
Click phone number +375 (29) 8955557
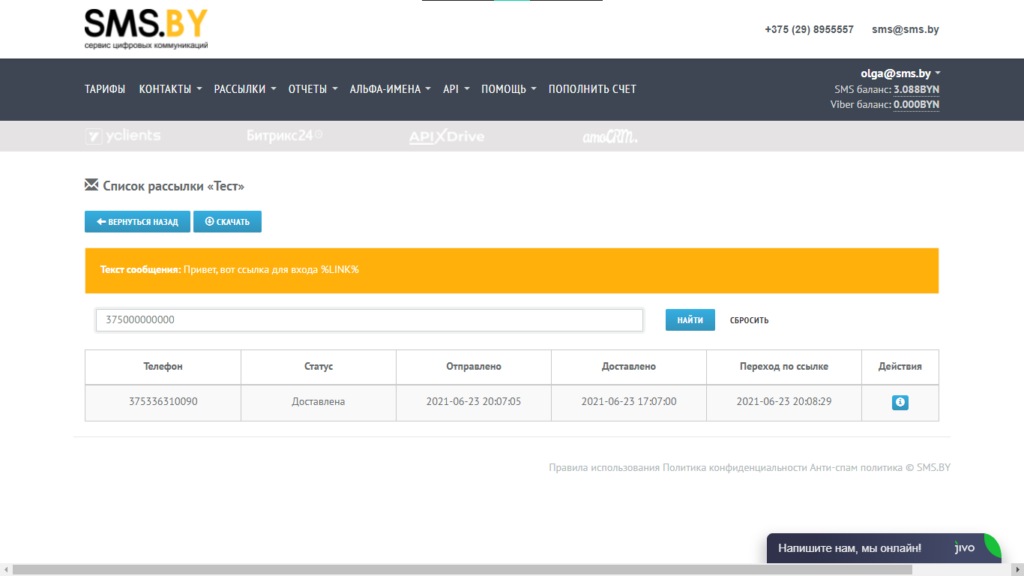[808, 29]
